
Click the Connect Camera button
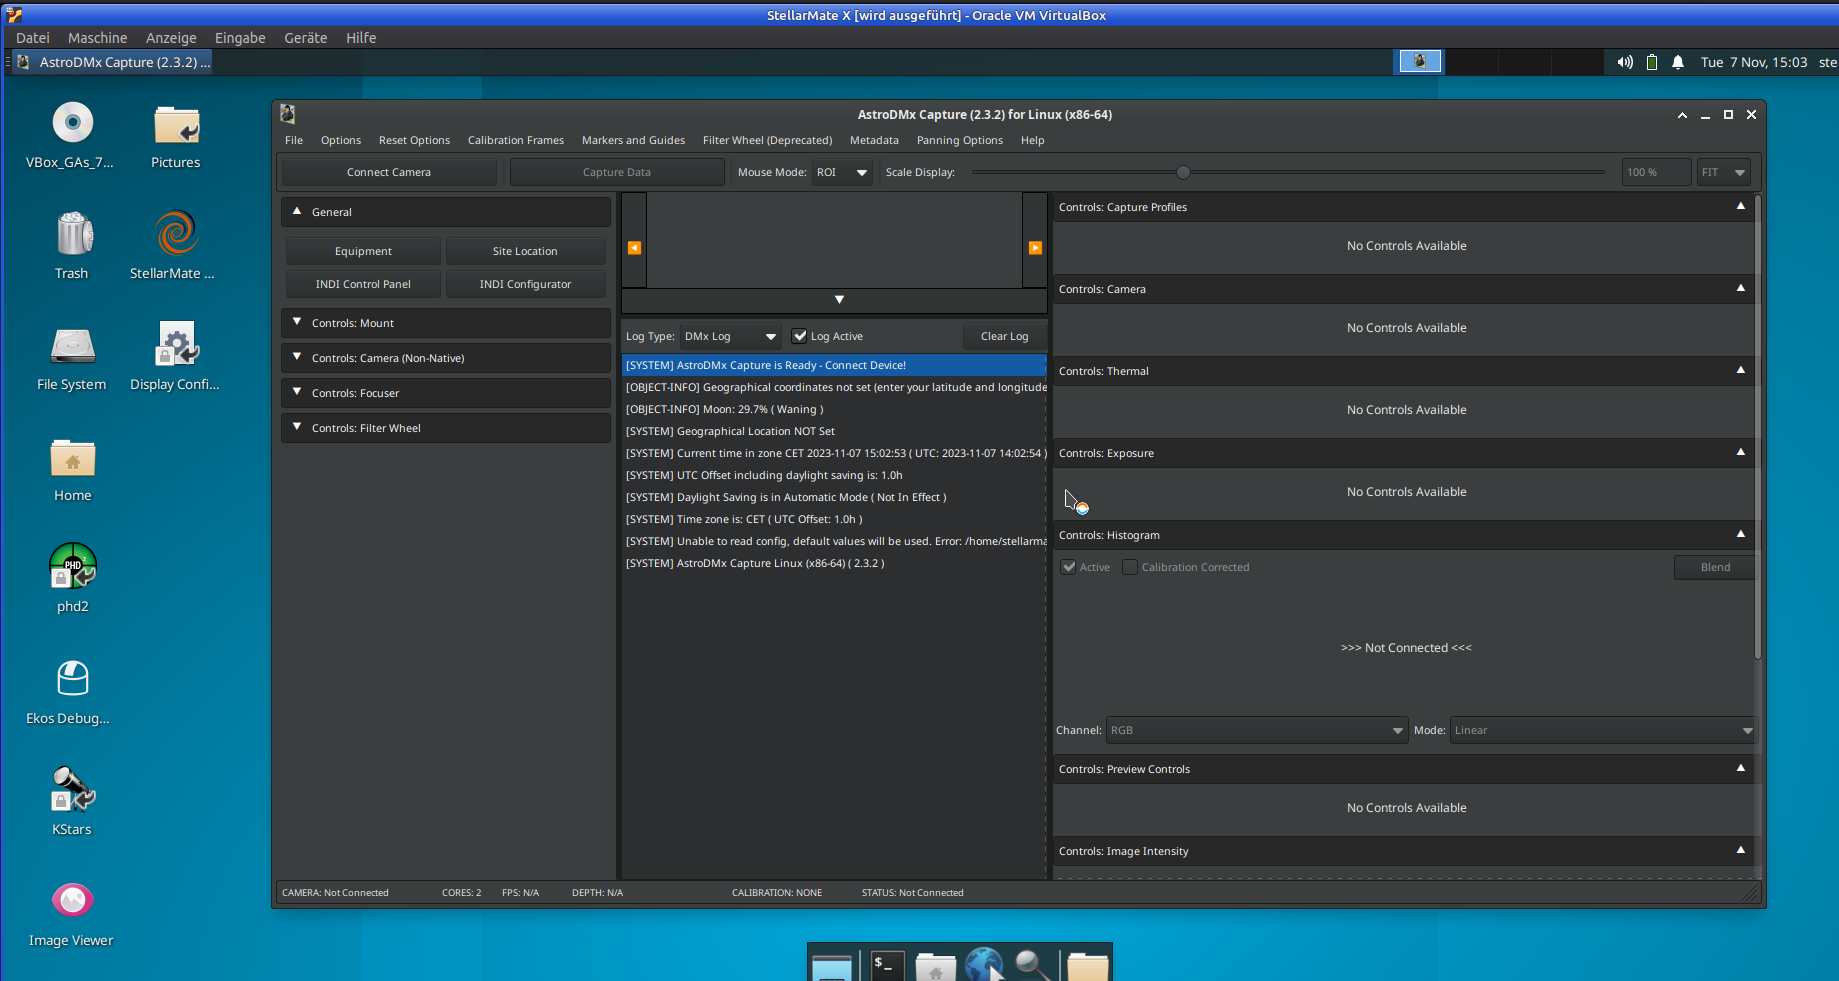389,172
